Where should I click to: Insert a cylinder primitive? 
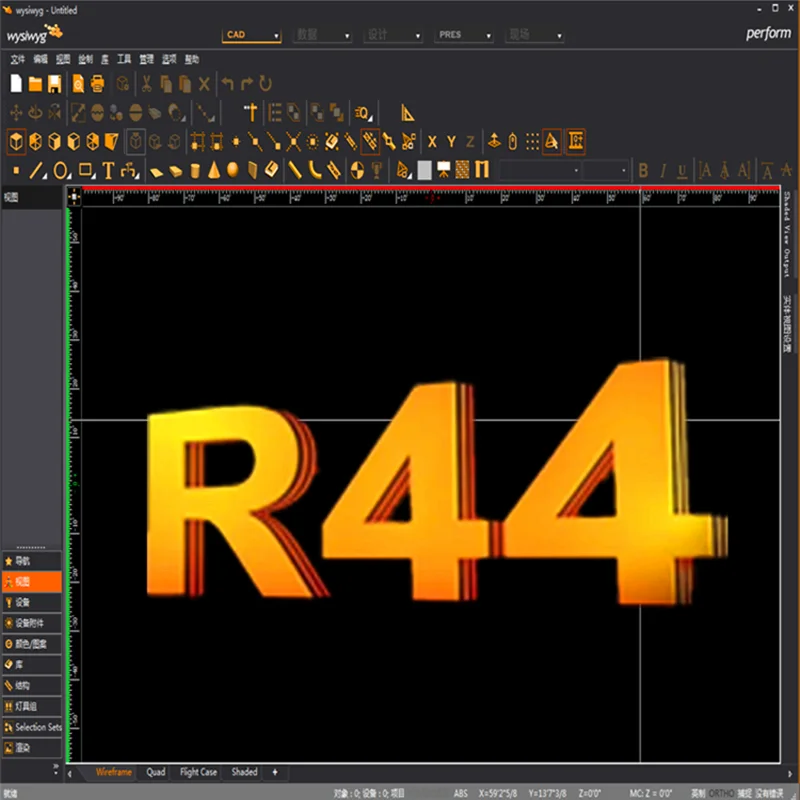click(194, 170)
